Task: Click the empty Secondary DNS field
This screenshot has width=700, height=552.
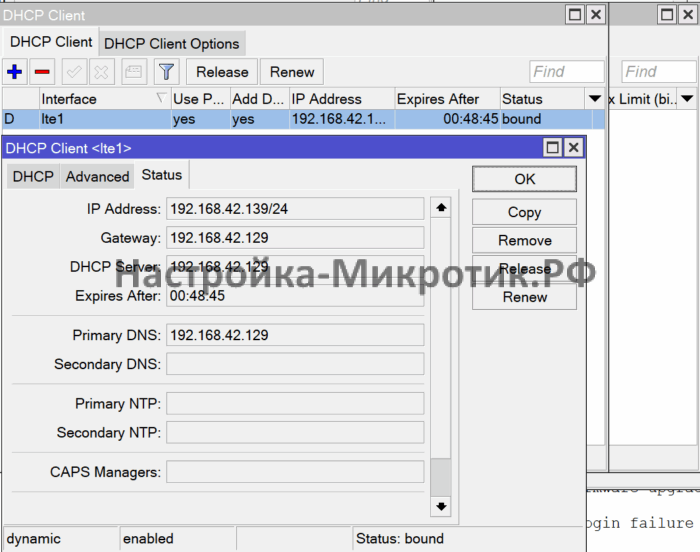Action: point(295,364)
